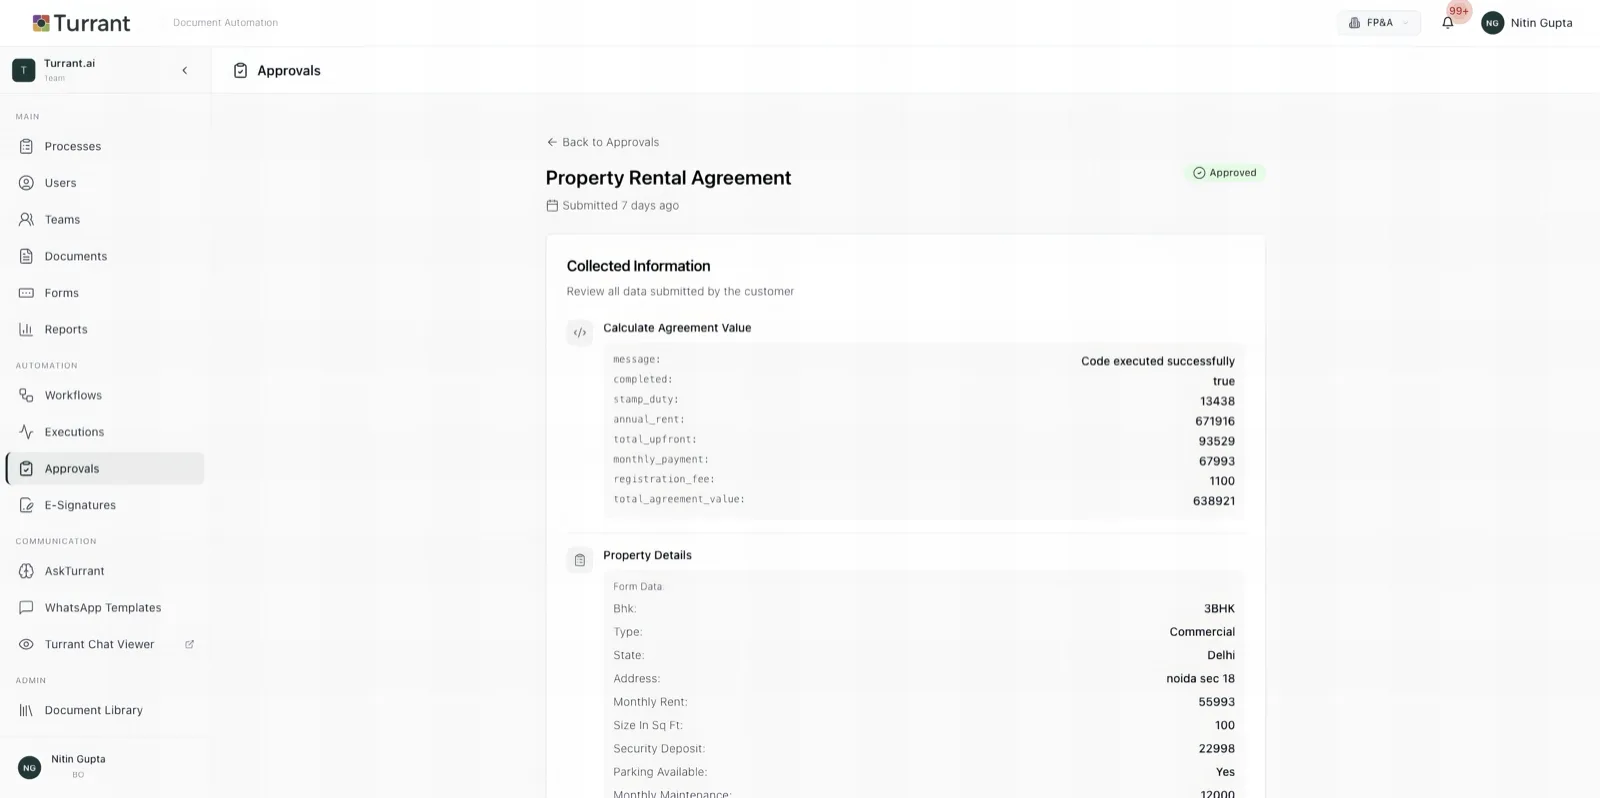Open Forms menu item

click(105, 293)
